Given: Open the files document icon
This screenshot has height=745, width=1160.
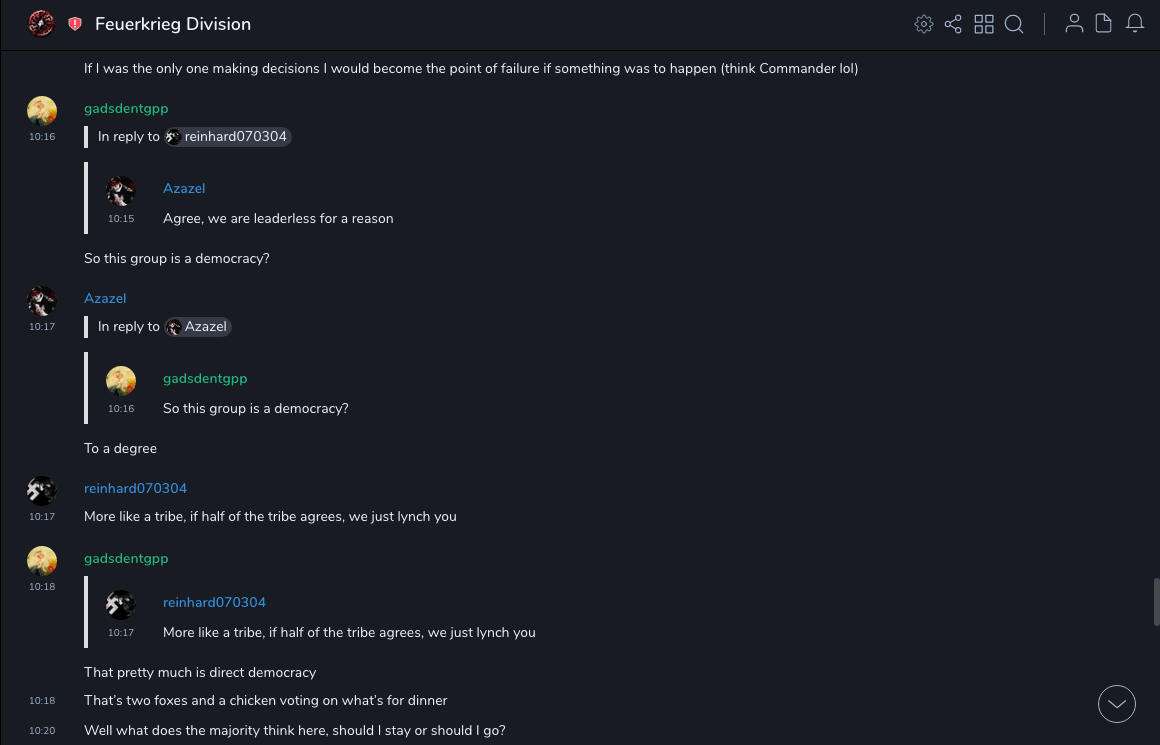Looking at the screenshot, I should [1104, 24].
